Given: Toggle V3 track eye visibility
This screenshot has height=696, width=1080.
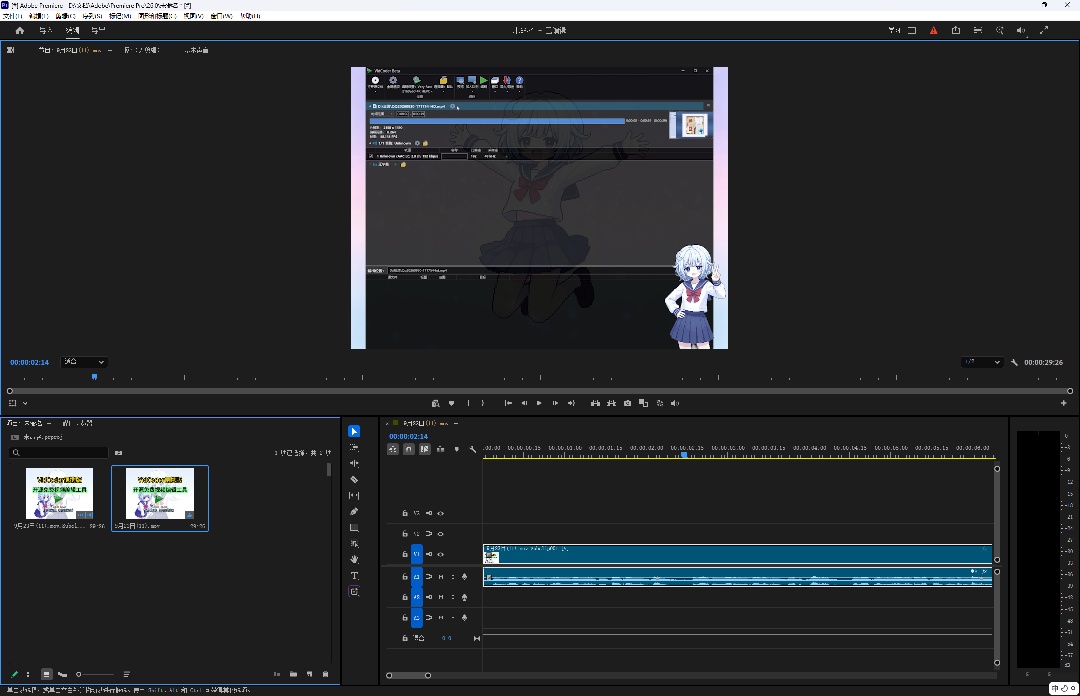Looking at the screenshot, I should tap(440, 513).
